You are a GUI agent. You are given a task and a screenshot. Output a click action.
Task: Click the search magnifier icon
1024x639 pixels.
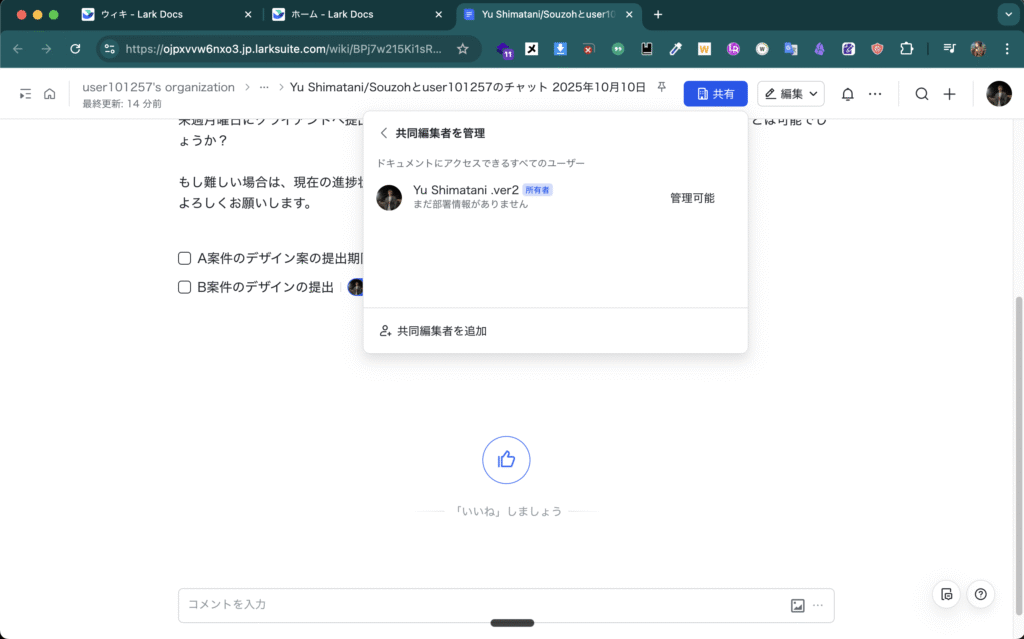[922, 94]
